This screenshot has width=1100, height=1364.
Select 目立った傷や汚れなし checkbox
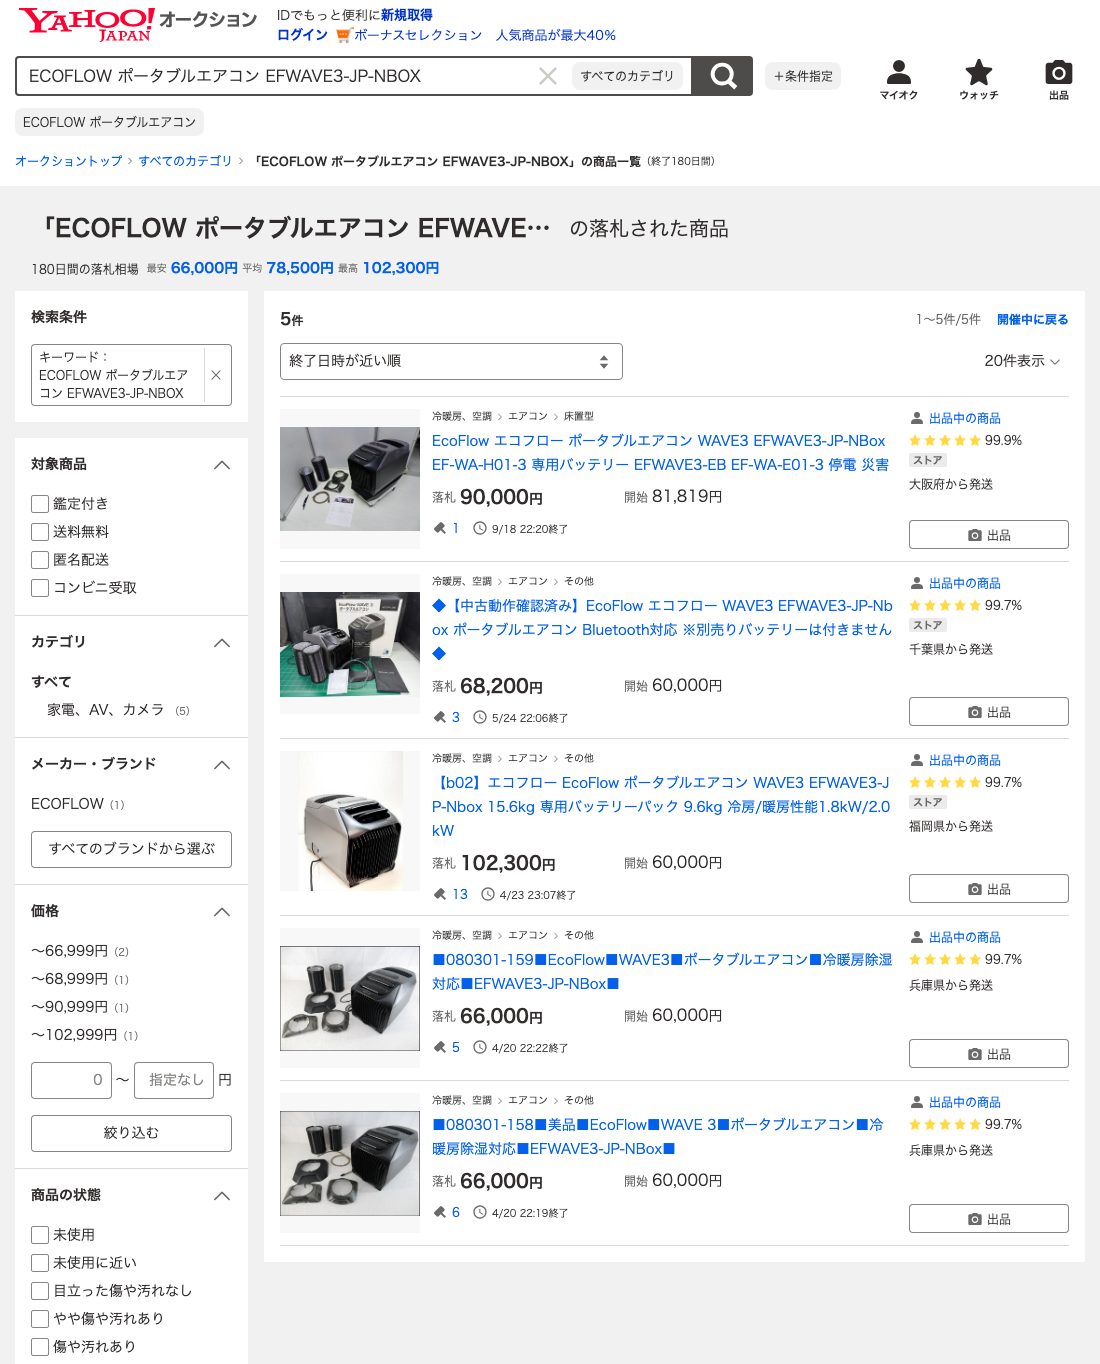(40, 1291)
